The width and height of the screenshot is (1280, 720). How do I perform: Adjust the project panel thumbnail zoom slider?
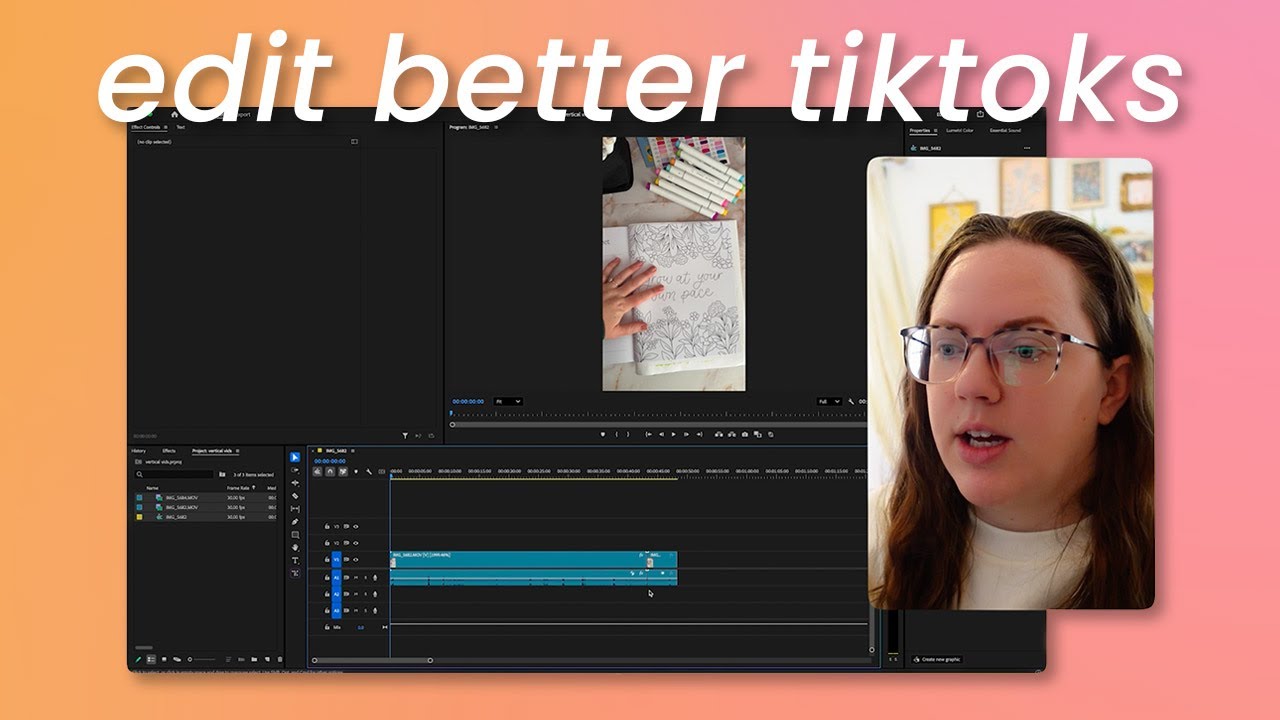202,659
